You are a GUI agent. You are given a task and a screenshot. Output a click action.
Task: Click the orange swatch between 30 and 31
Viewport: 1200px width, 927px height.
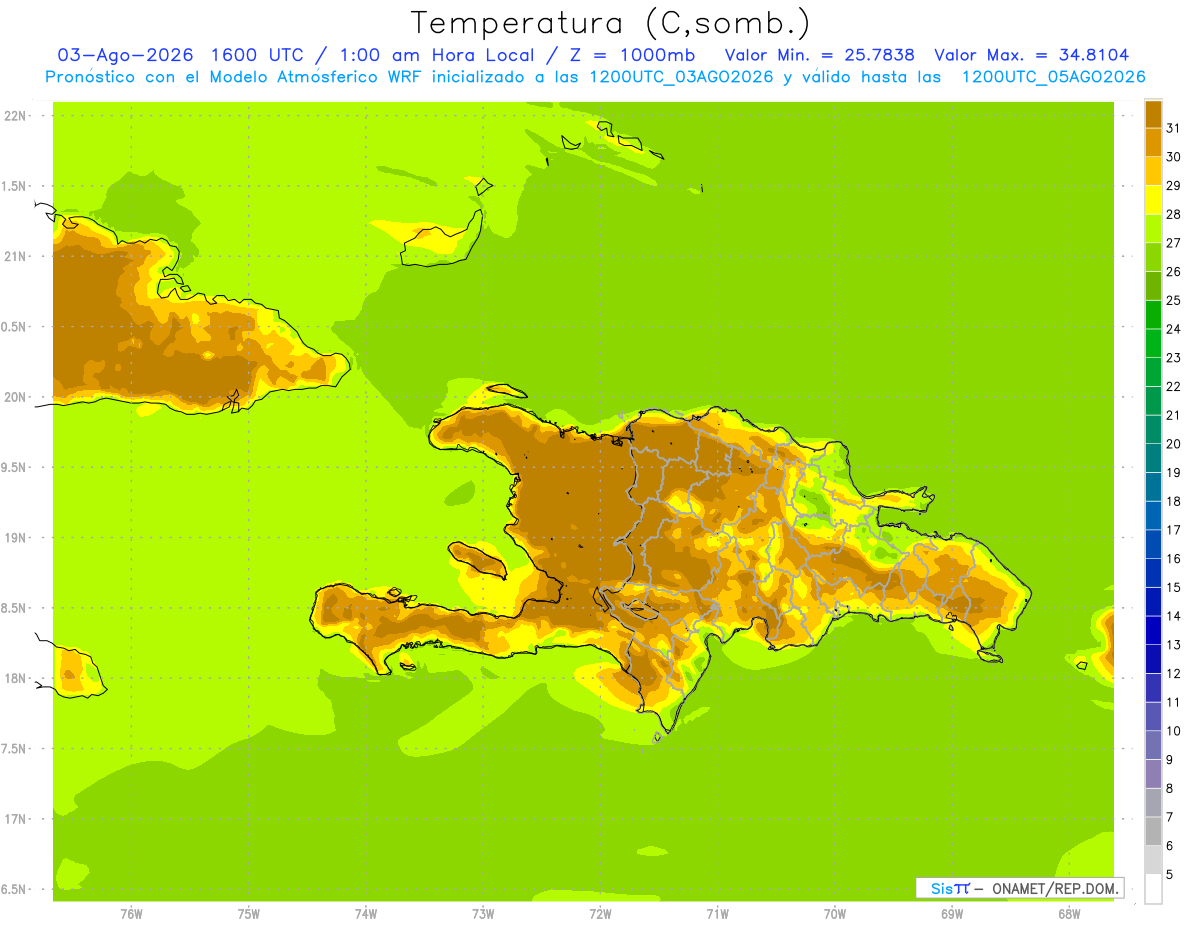click(x=1153, y=143)
